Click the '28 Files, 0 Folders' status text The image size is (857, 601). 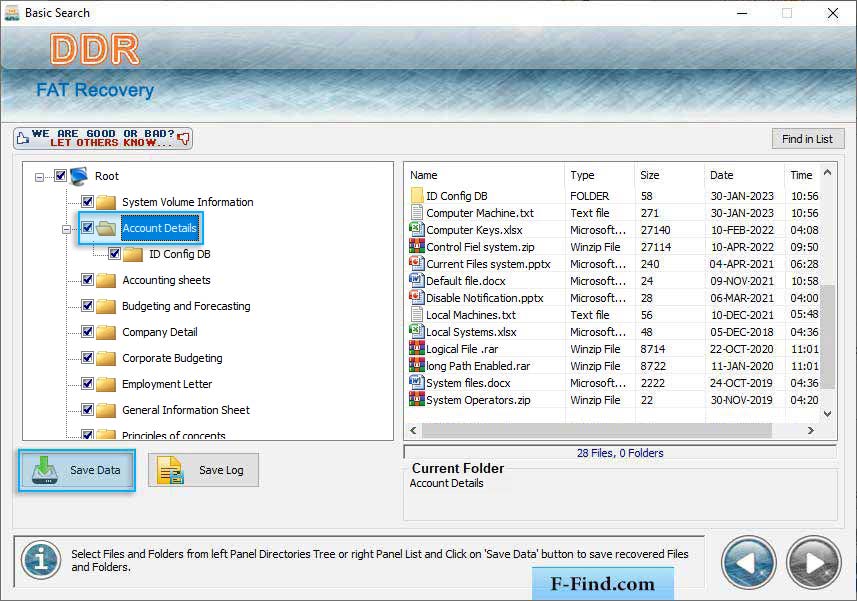point(620,453)
